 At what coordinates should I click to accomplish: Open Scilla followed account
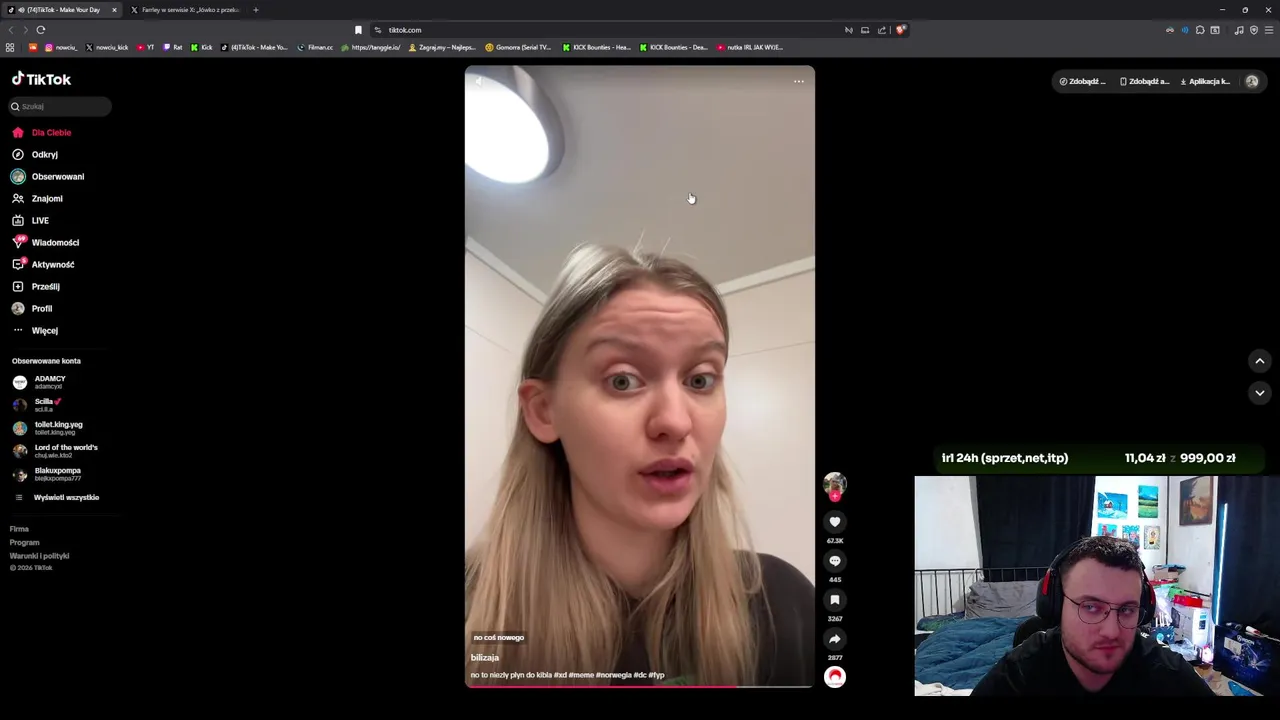38,405
